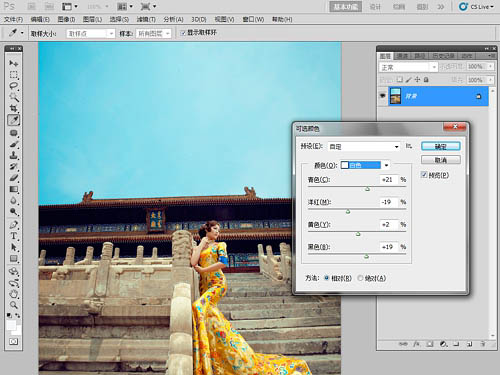Adjust the 青色(C) cyan slider

(367, 189)
